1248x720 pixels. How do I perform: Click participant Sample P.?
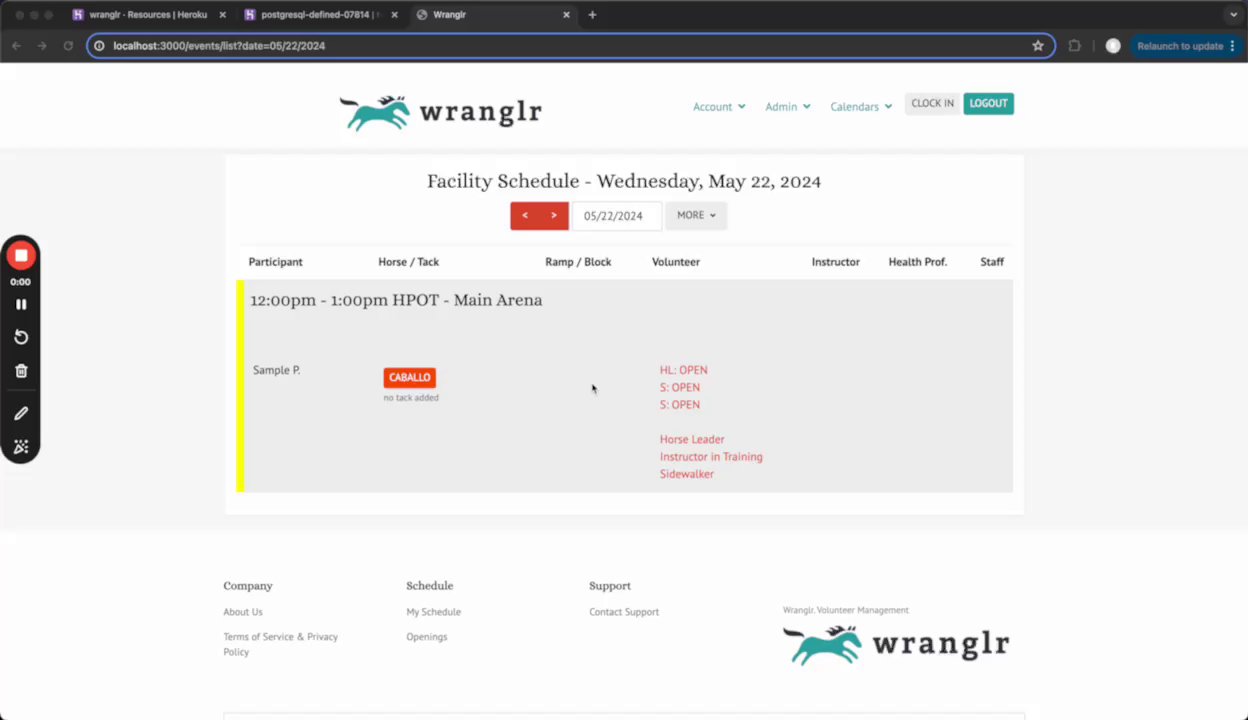pyautogui.click(x=276, y=371)
